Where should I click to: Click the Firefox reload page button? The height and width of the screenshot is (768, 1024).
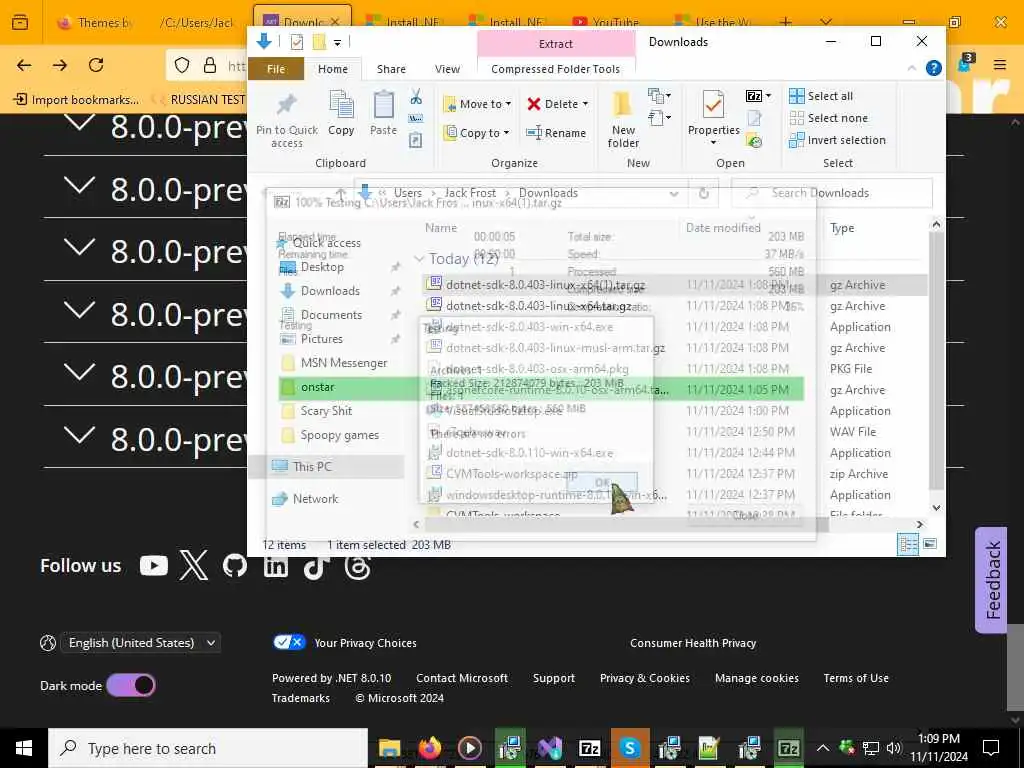point(96,65)
